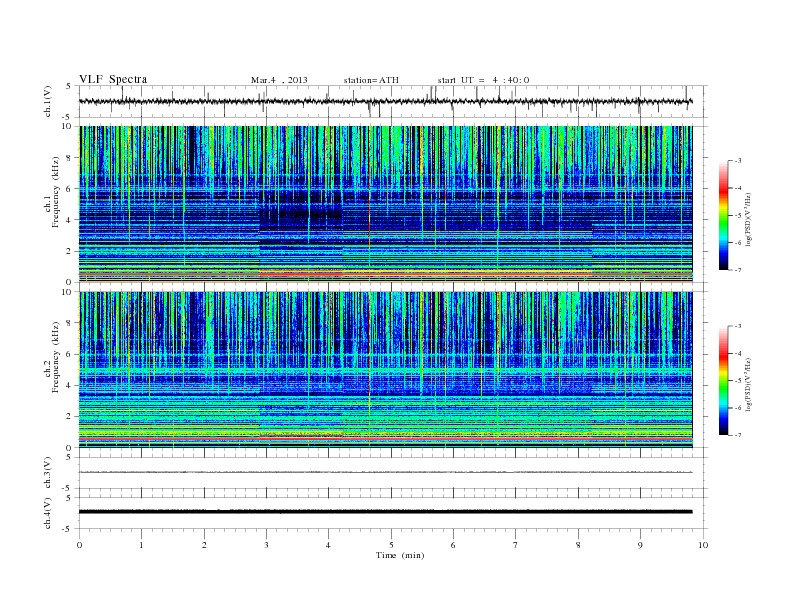Click inside the ch.2 spectrogram panel
This screenshot has height=612, width=792.
pos(385,369)
